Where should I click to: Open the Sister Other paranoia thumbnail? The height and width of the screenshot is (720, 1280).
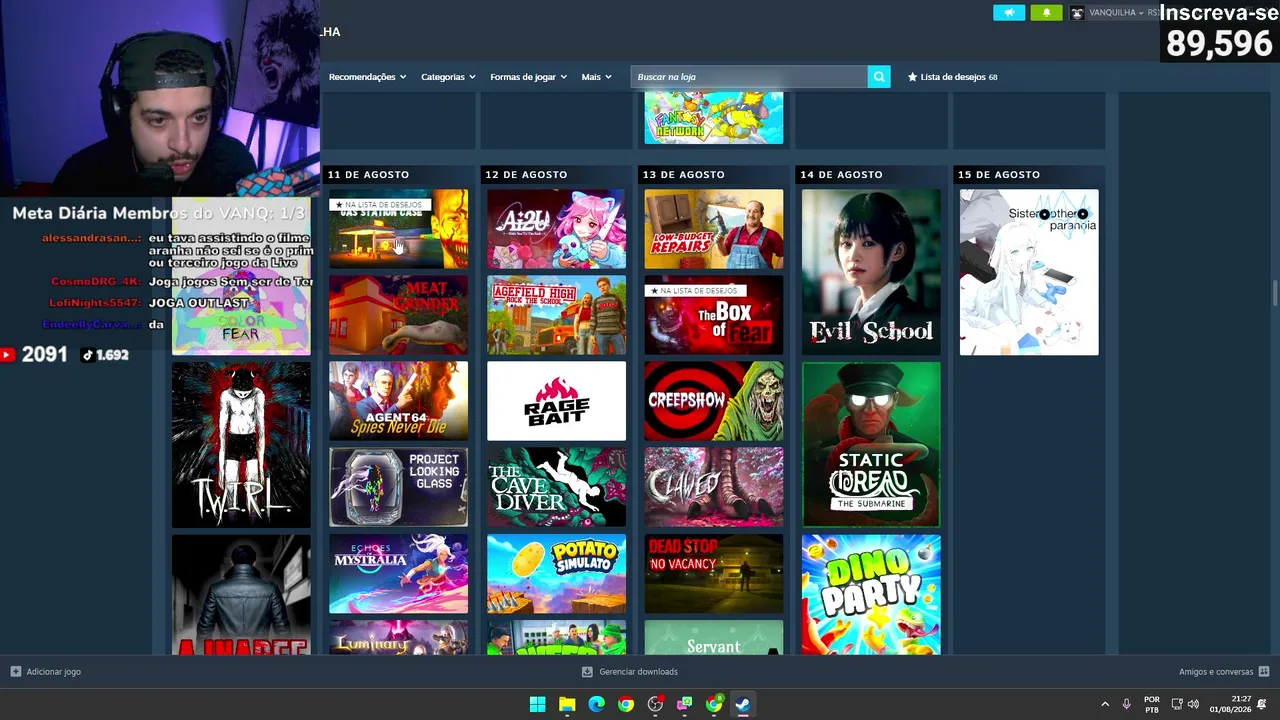[1029, 272]
